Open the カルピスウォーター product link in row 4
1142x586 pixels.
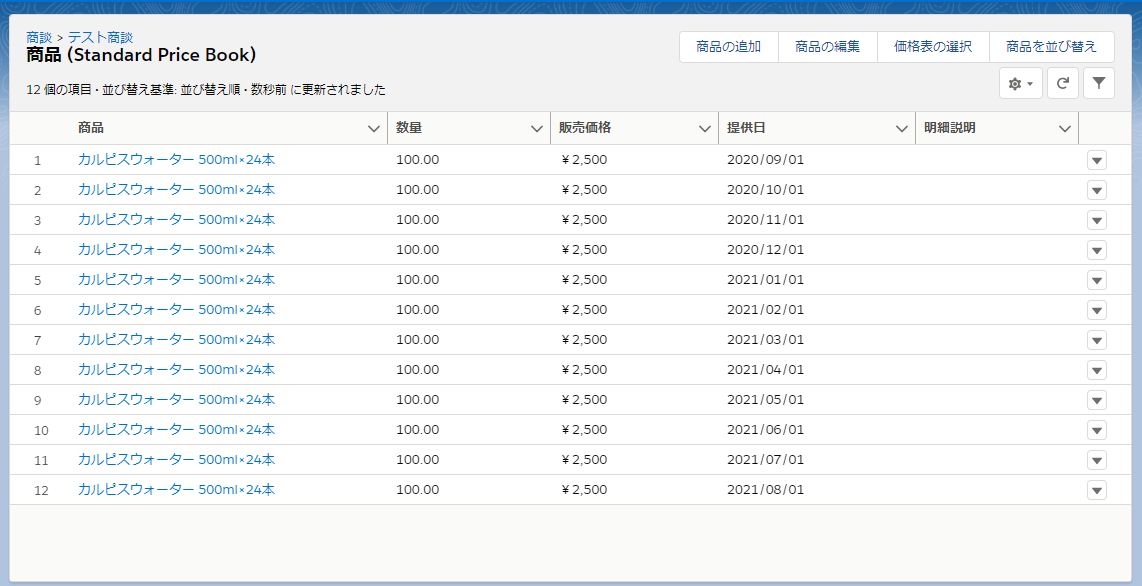(x=176, y=249)
